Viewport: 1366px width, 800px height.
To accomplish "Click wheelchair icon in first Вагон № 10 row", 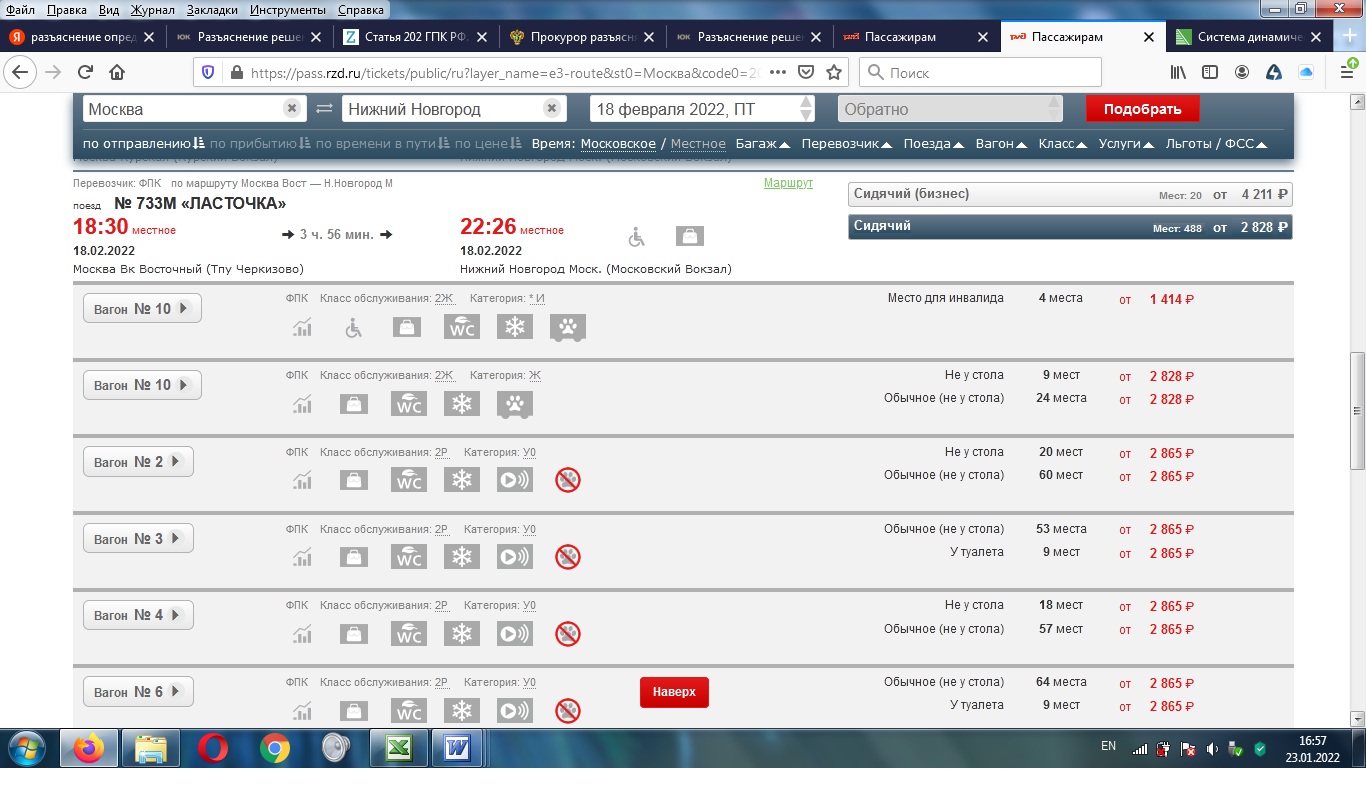I will click(353, 327).
